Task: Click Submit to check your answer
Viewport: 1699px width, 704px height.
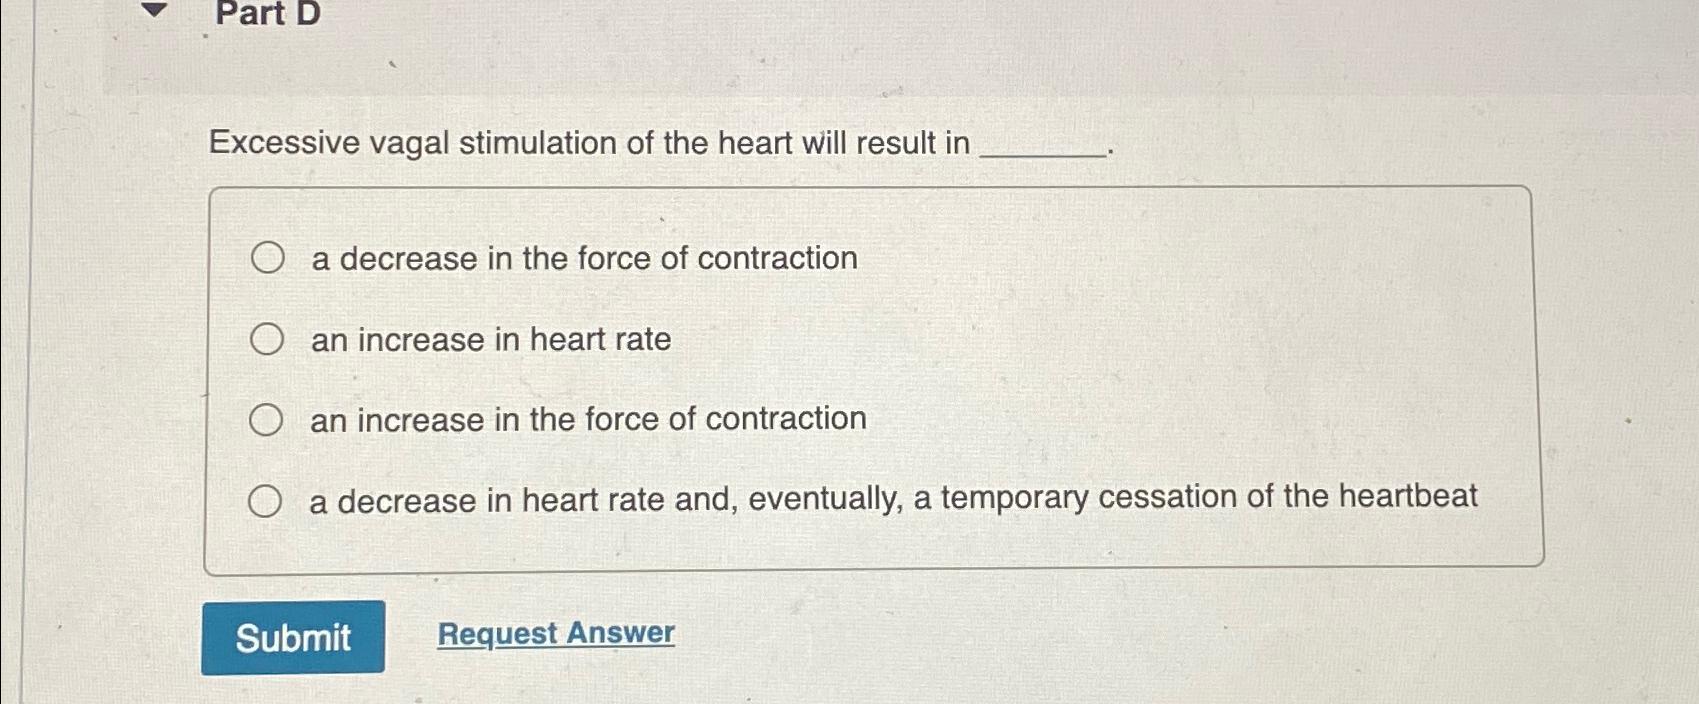Action: pyautogui.click(x=295, y=636)
